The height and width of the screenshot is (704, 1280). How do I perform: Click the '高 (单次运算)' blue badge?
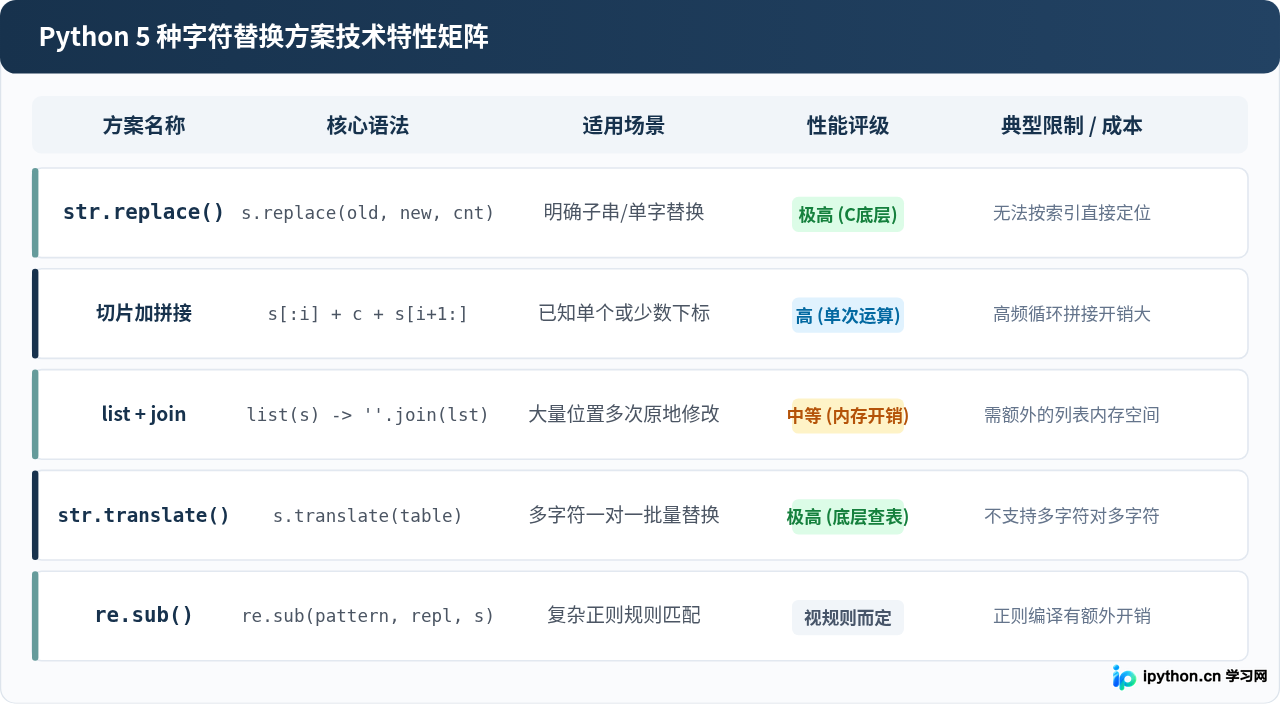848,315
